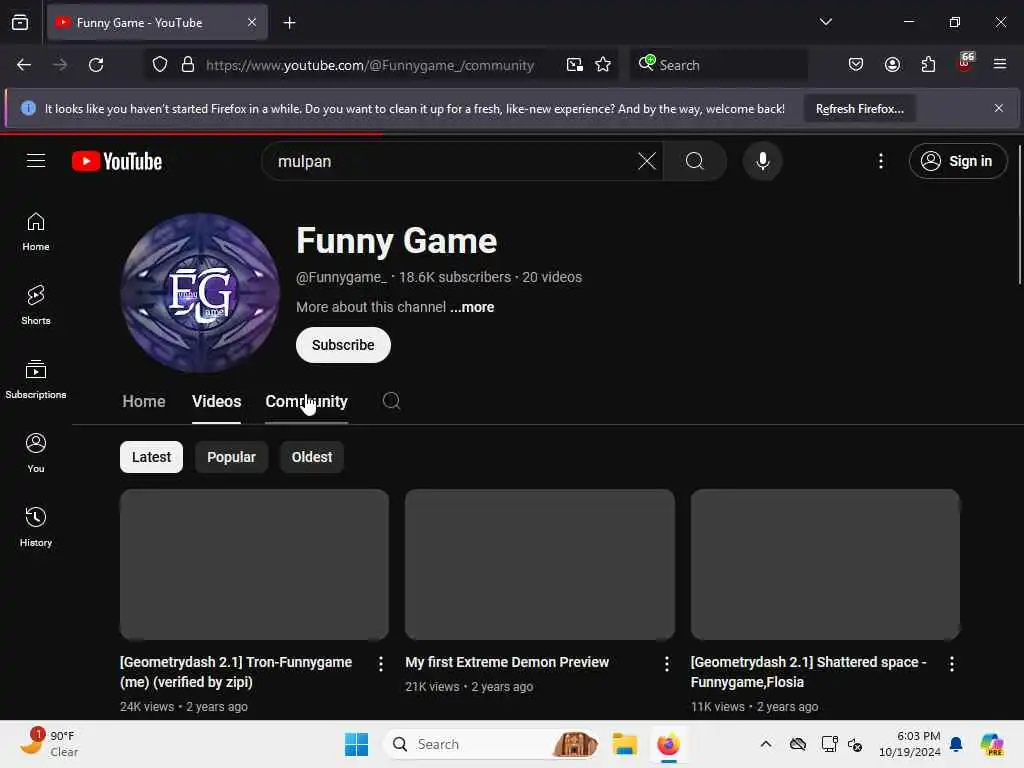The image size is (1024, 768).
Task: Filter videos by Popular
Action: (x=231, y=457)
